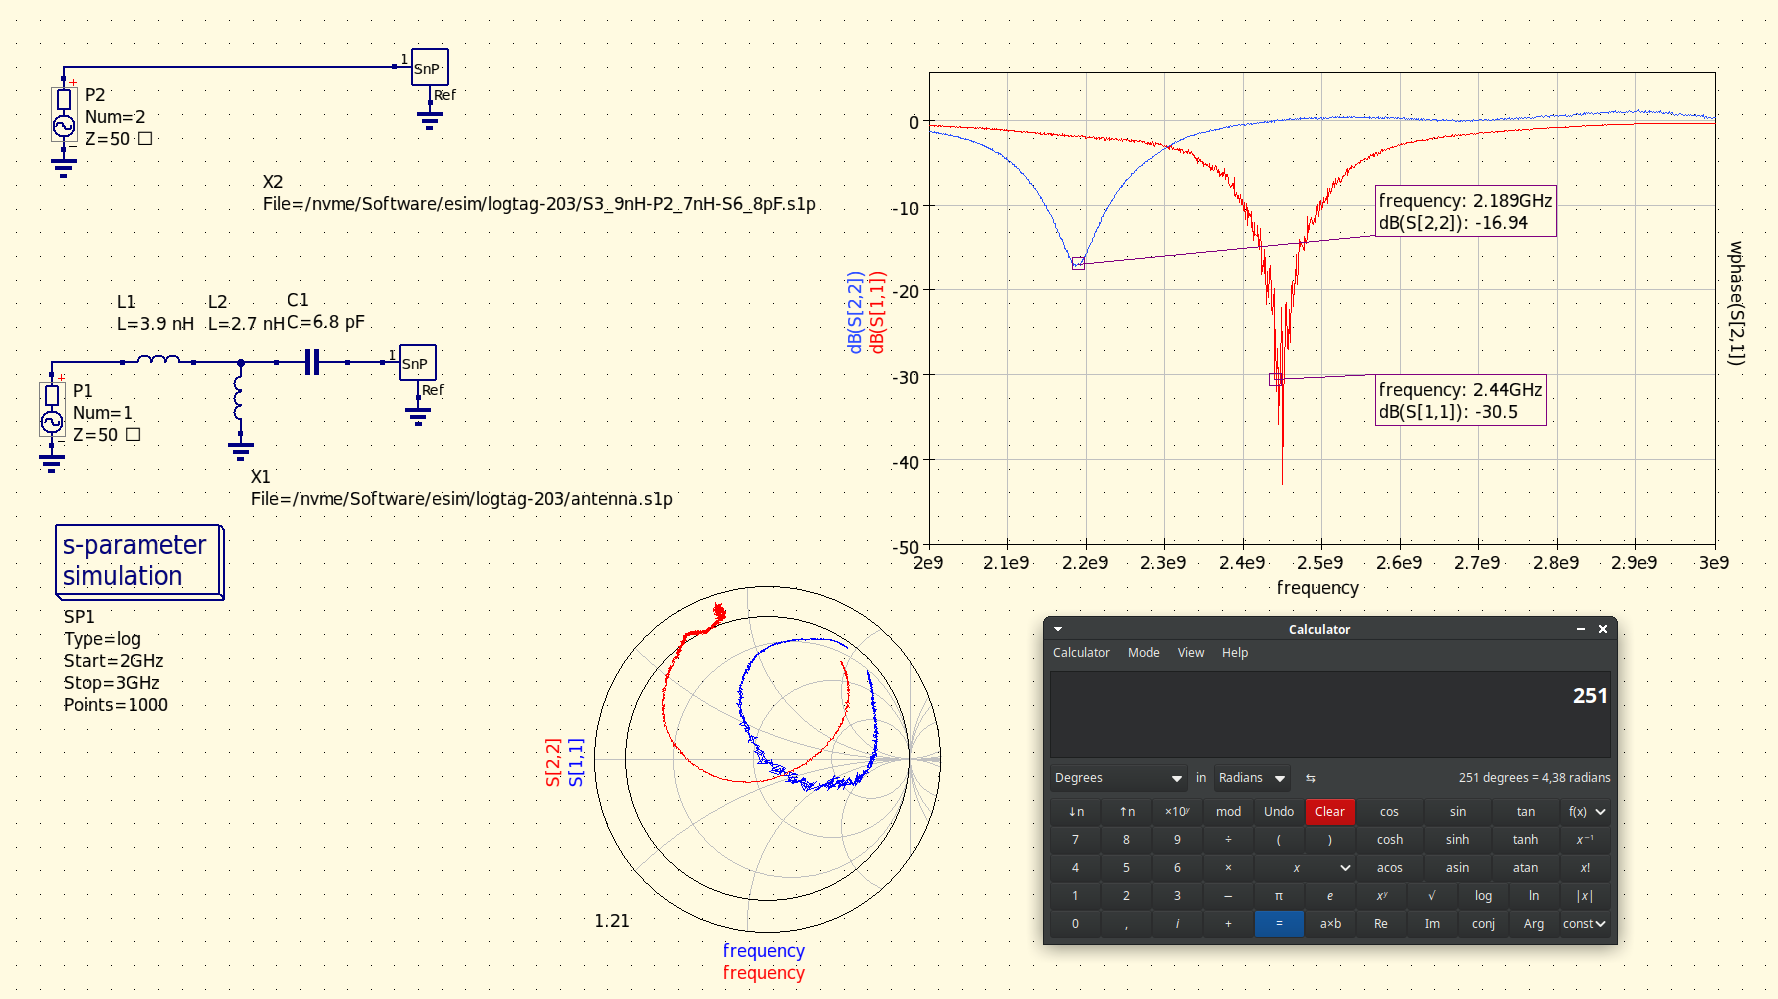Screen dimensions: 1778x999
Task: Click the Undo button
Action: 1279,812
